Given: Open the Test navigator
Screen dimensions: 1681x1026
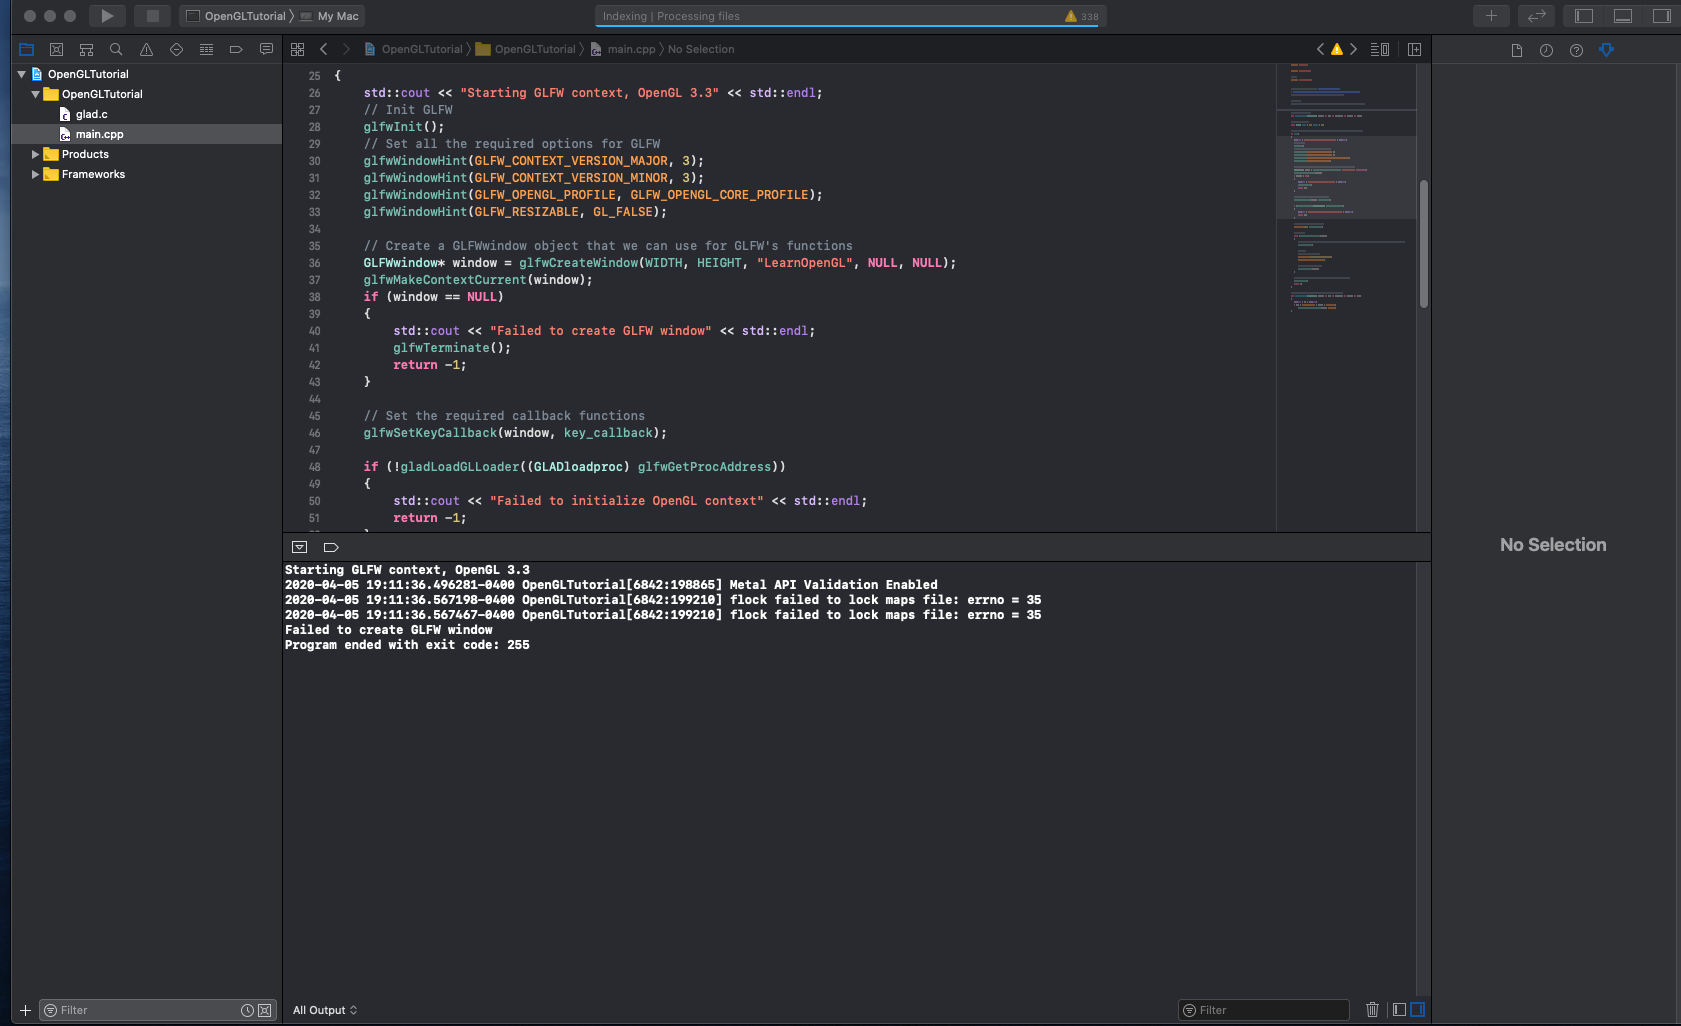Looking at the screenshot, I should click(176, 49).
